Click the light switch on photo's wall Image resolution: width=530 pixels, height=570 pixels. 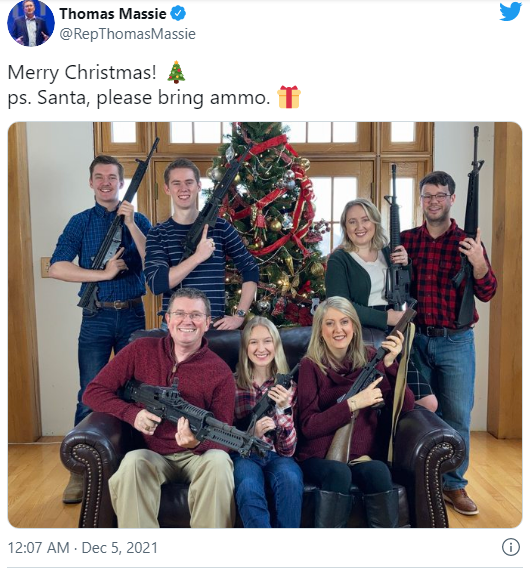pos(45,267)
